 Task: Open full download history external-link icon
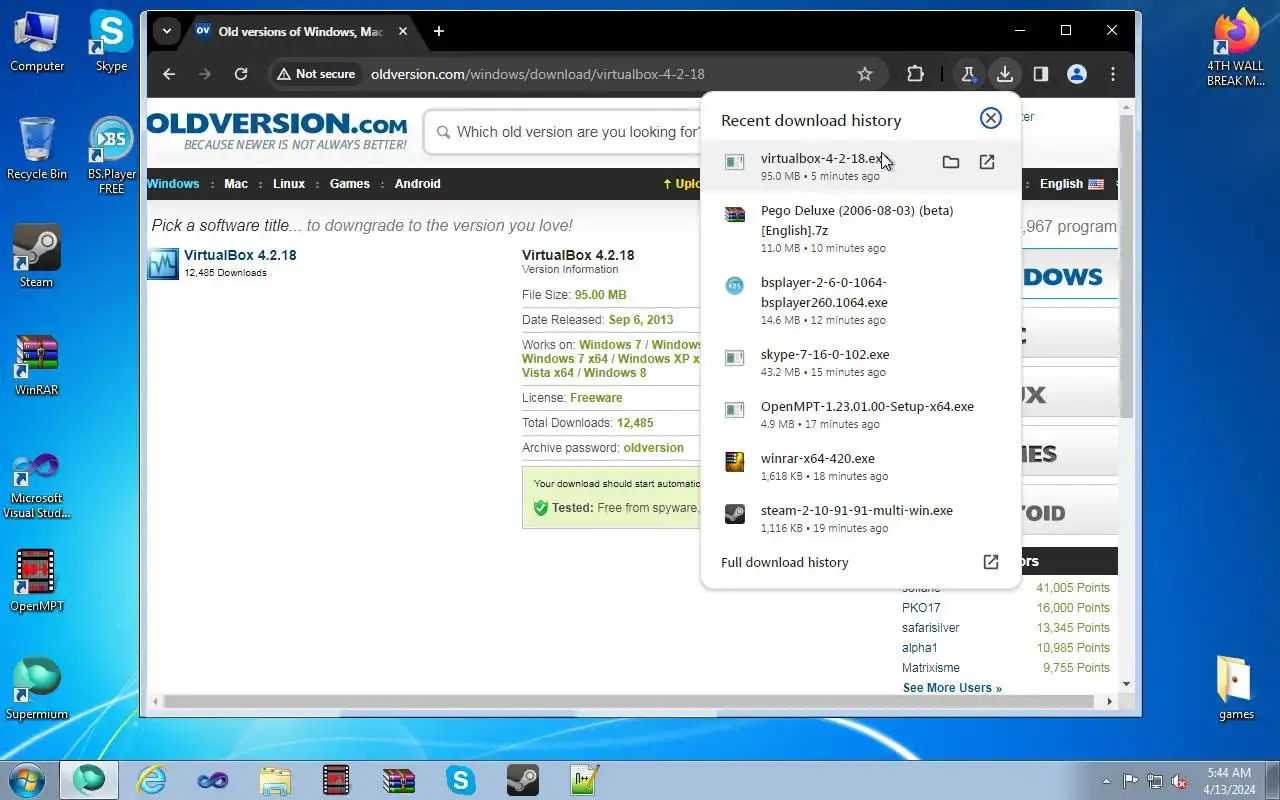click(990, 562)
